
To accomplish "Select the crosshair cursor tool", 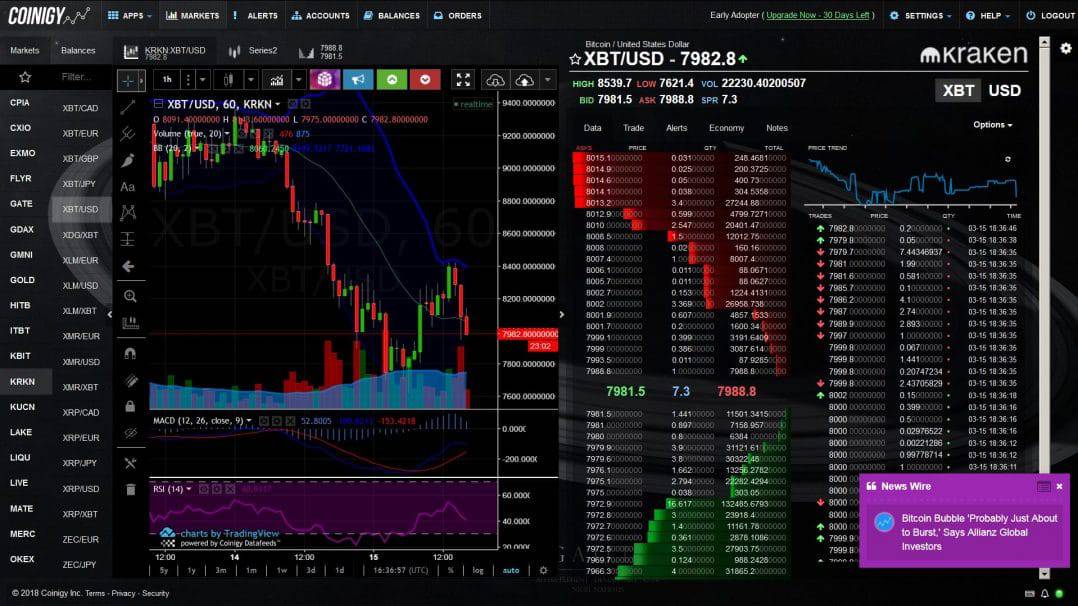I will tap(128, 80).
